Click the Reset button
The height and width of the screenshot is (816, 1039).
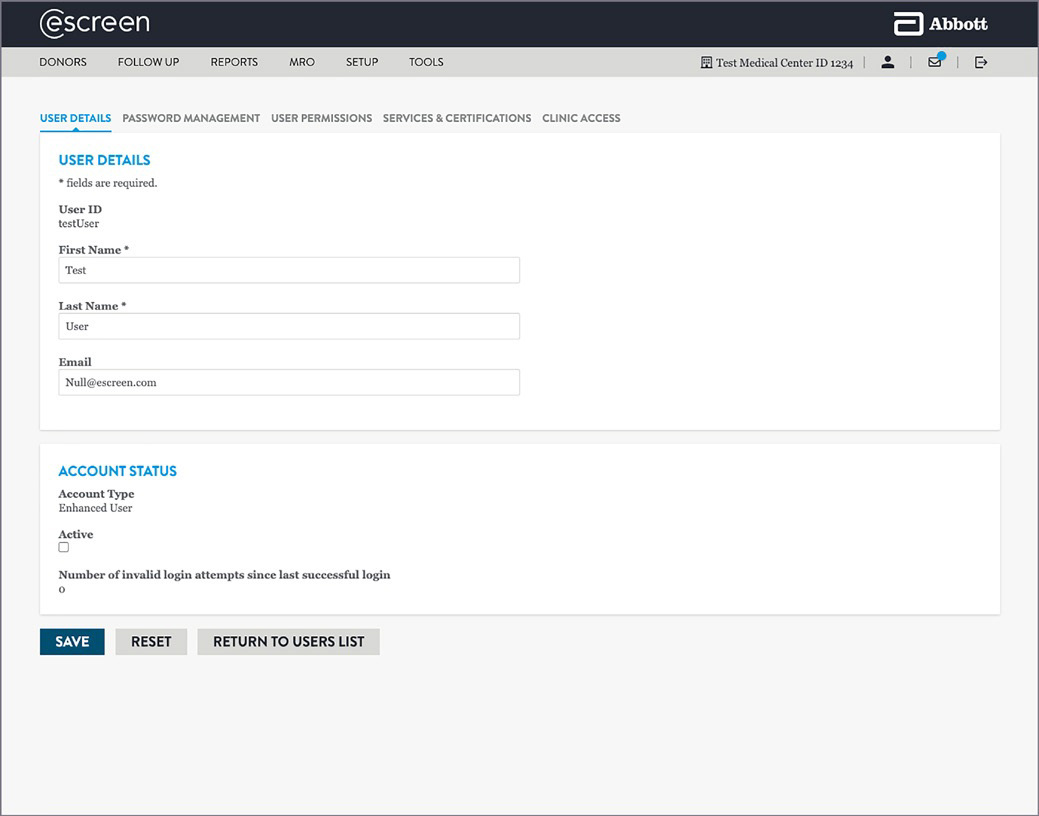click(151, 642)
